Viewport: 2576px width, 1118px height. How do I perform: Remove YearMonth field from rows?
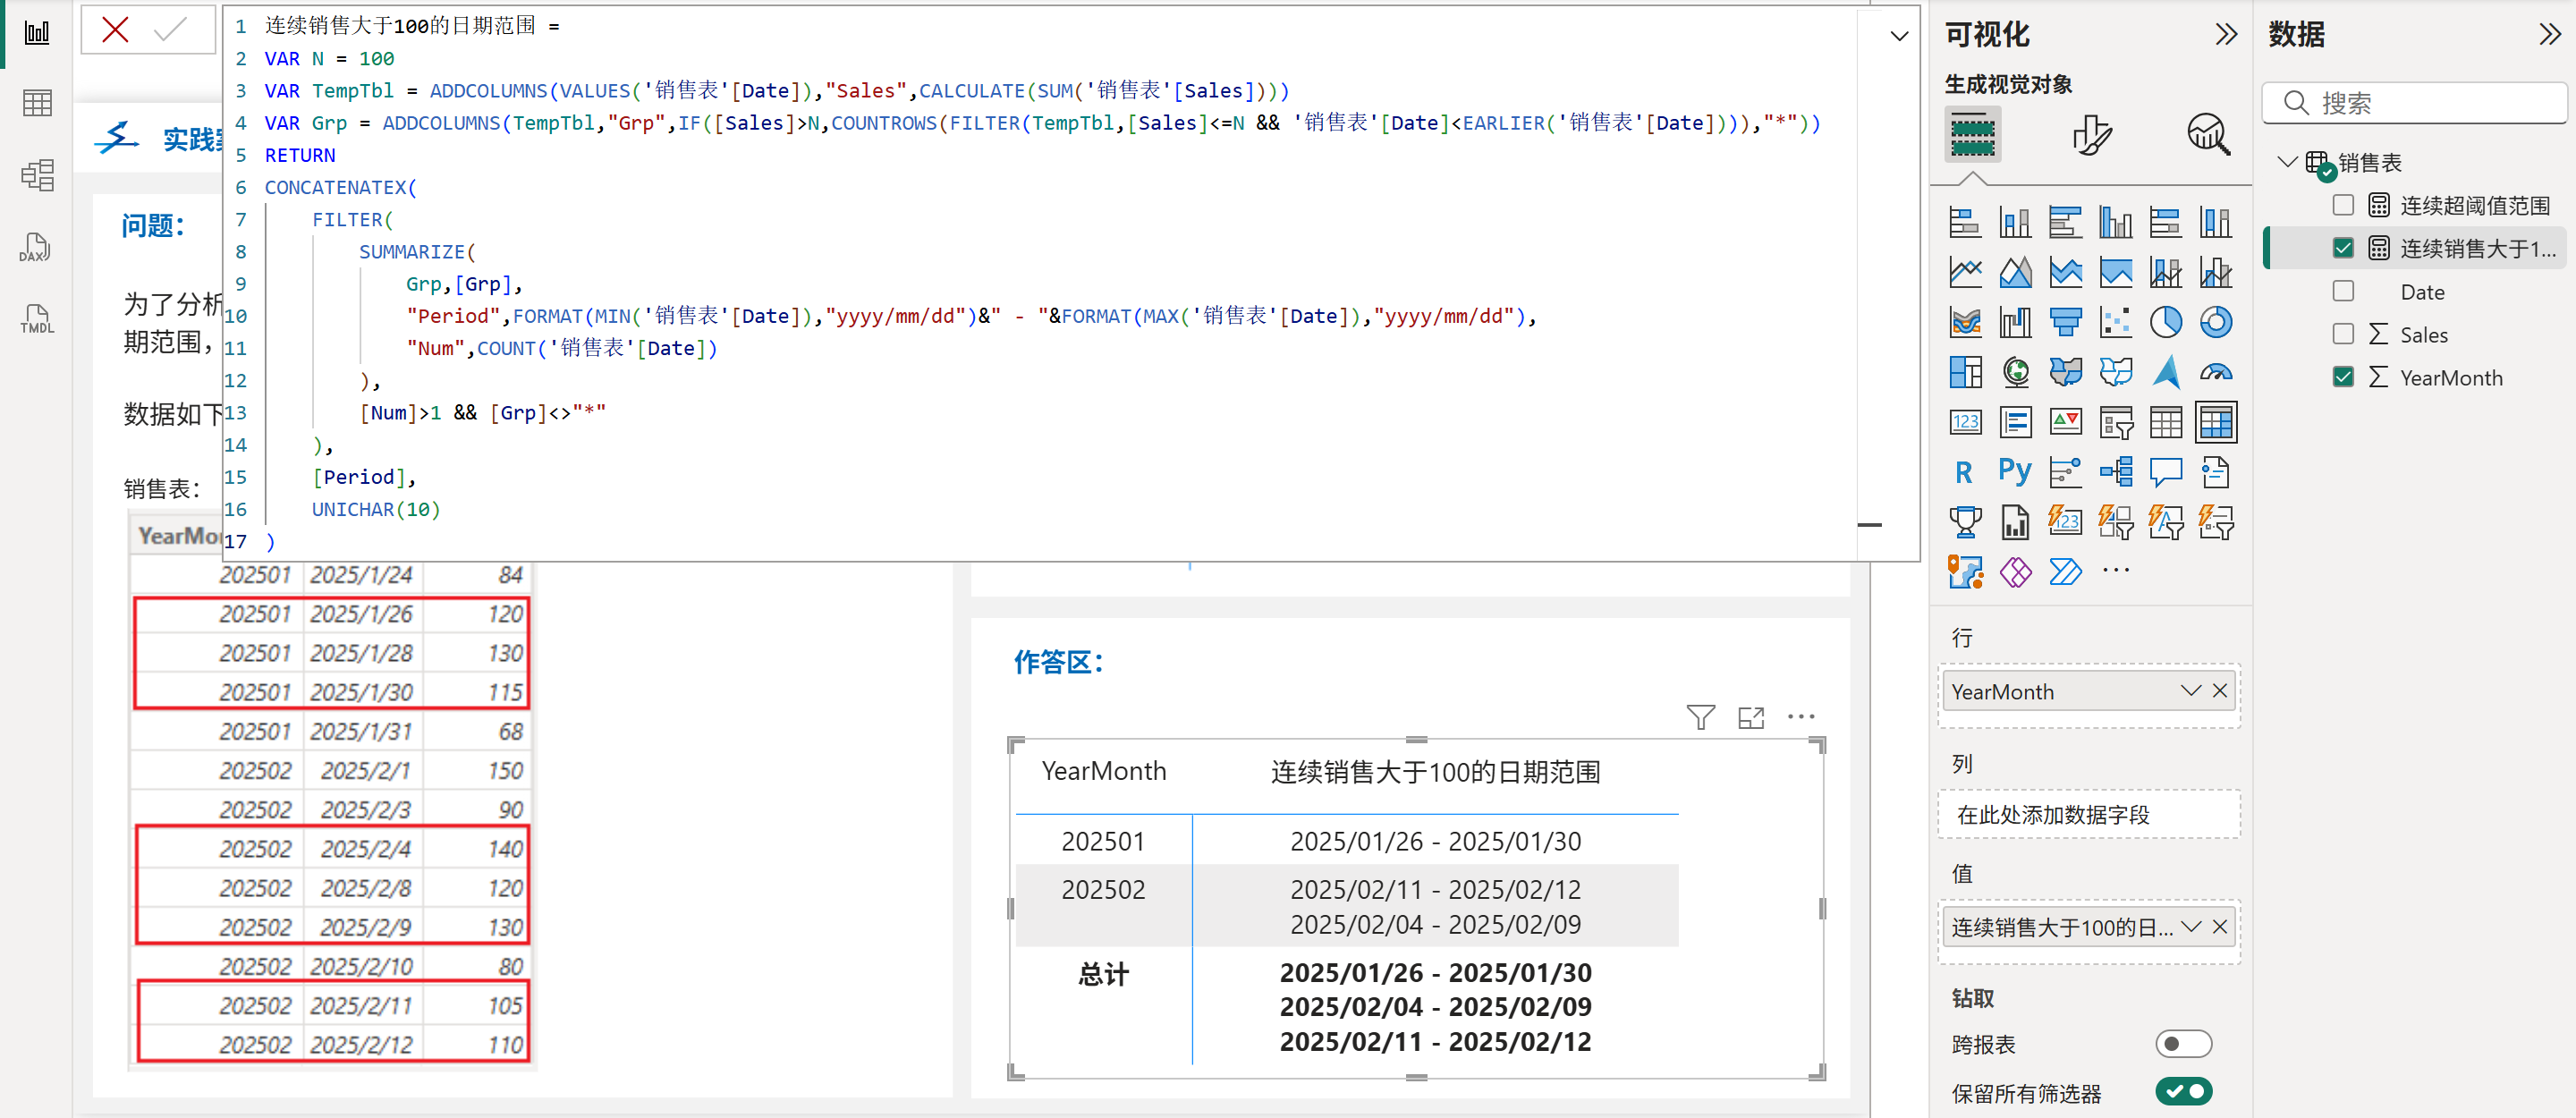(x=2220, y=691)
